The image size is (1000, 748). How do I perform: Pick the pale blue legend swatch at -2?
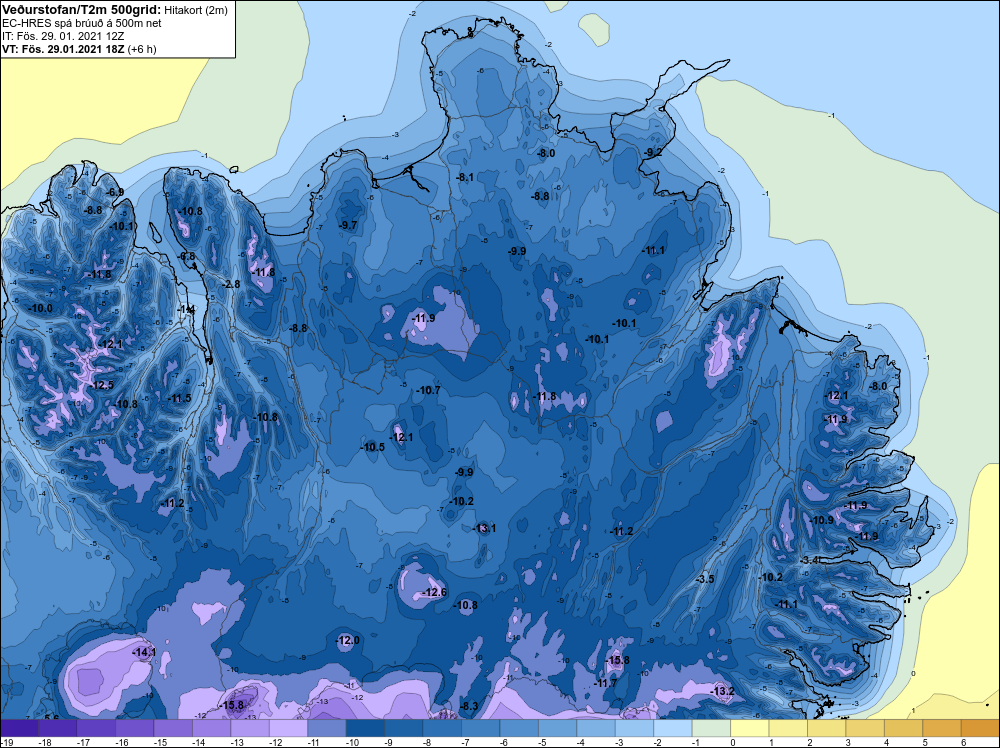click(673, 728)
